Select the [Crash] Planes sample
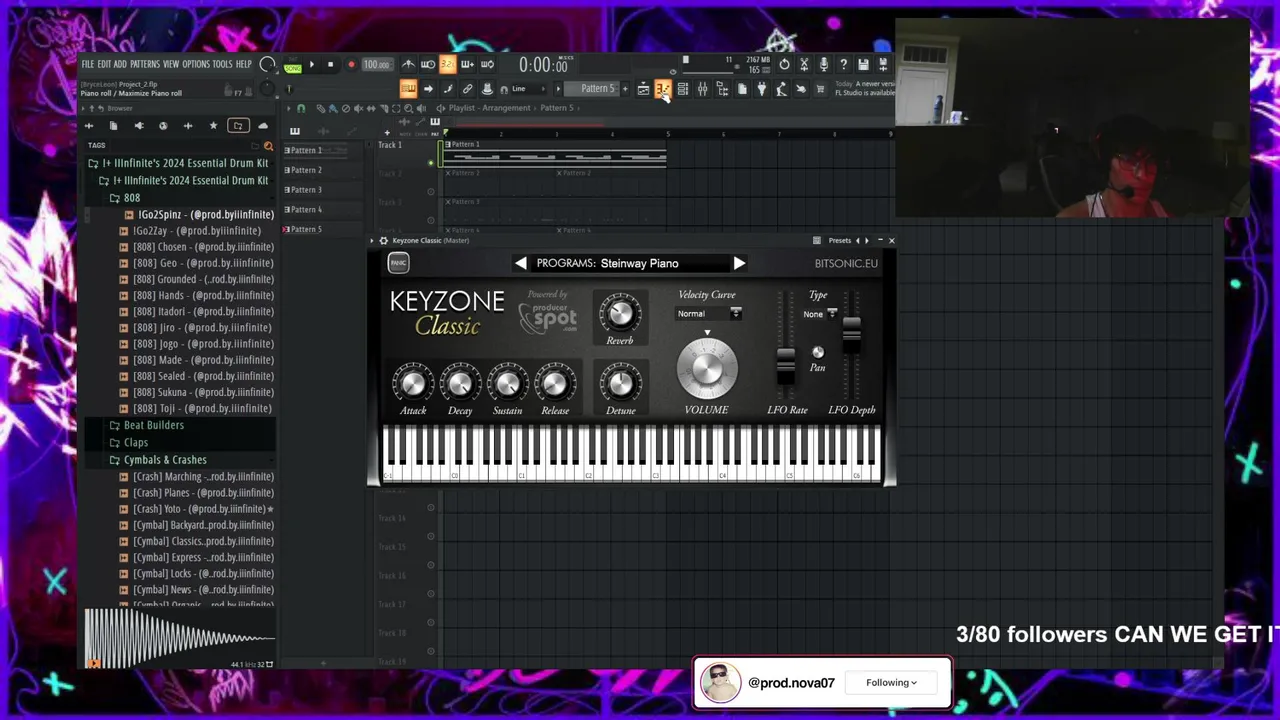 click(x=197, y=493)
